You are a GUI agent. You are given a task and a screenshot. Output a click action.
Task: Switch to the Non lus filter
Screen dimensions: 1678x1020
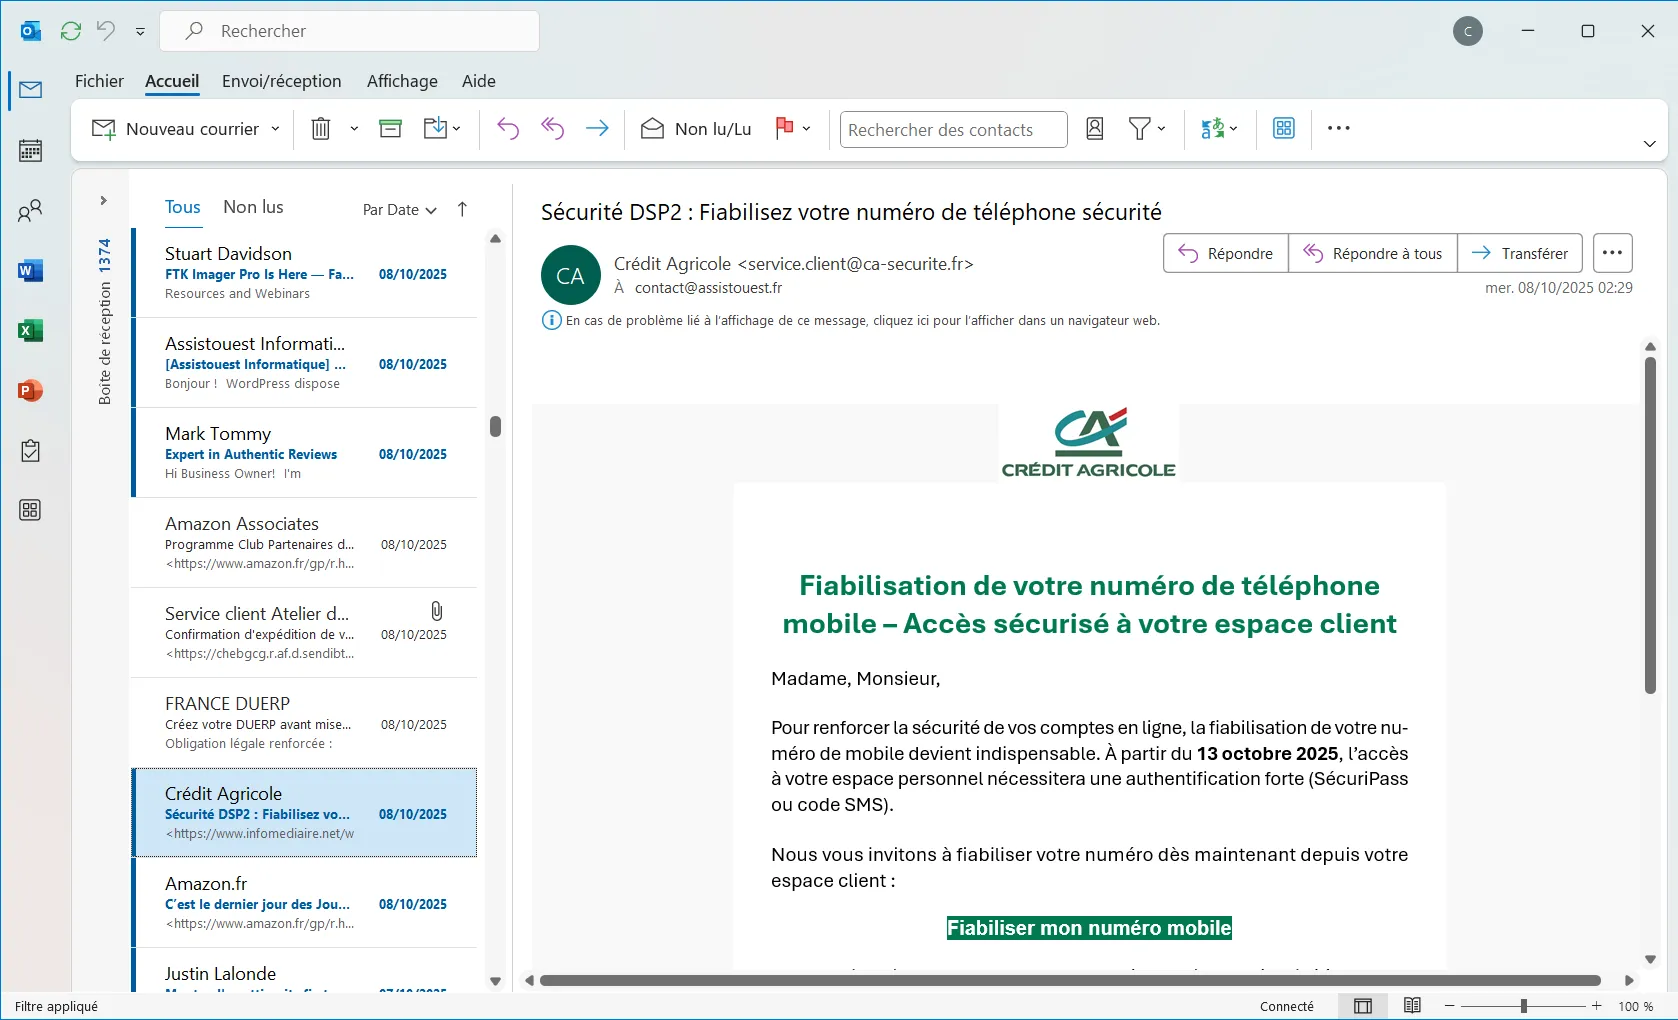pyautogui.click(x=252, y=207)
